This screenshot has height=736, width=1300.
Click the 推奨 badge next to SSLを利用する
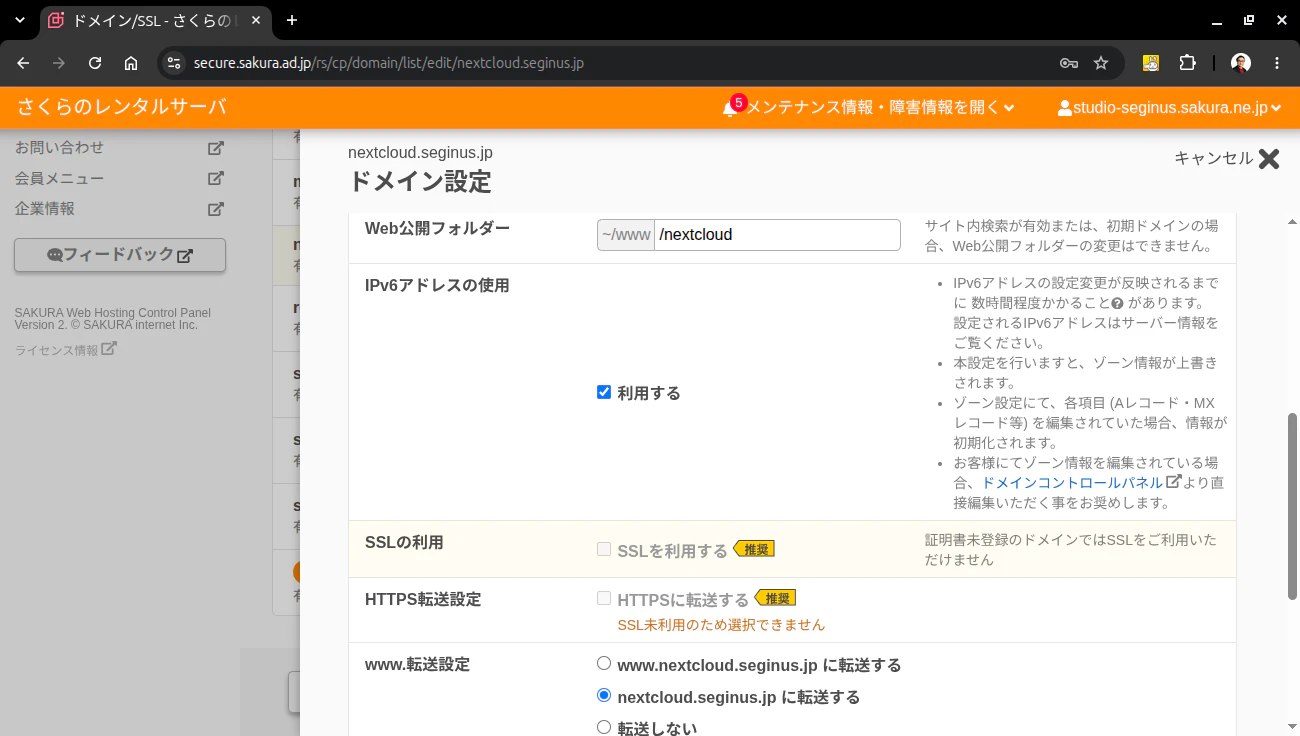pos(754,549)
